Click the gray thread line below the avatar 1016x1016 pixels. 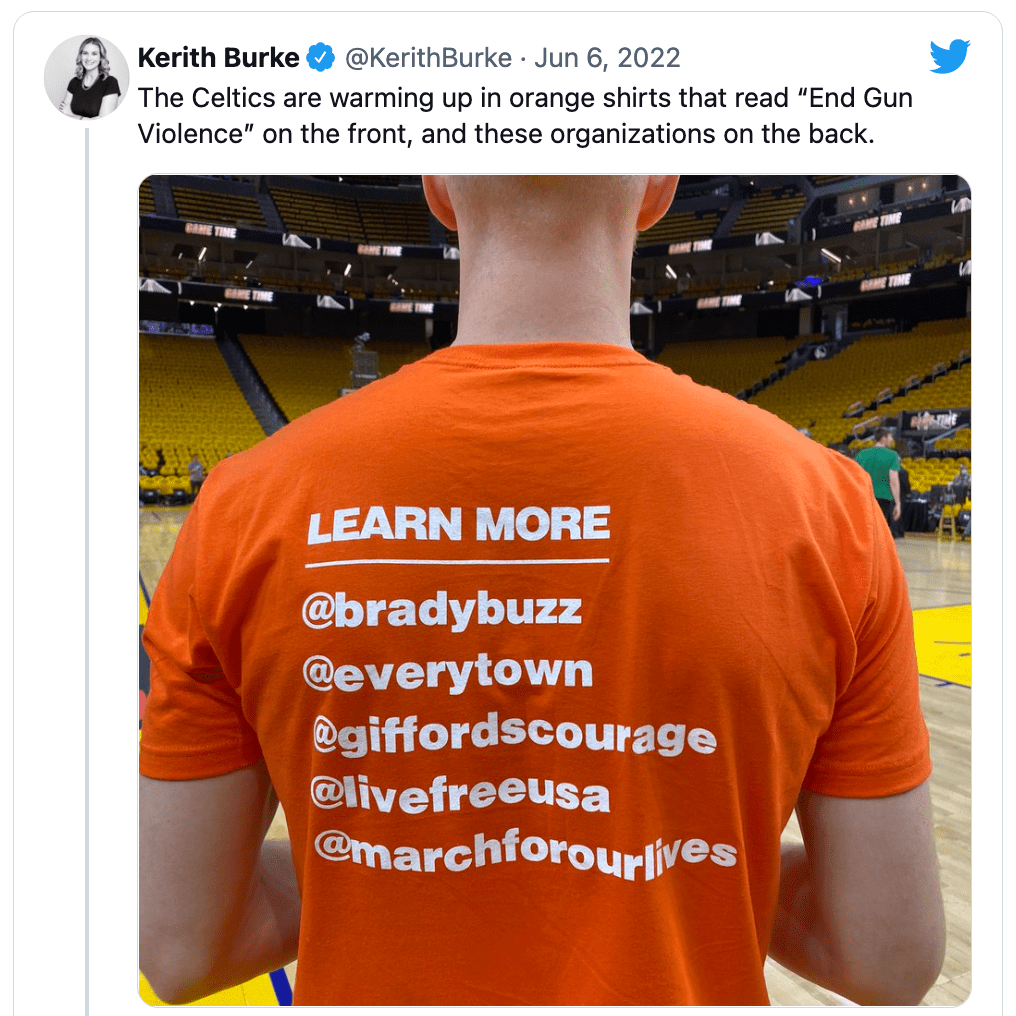[x=87, y=572]
